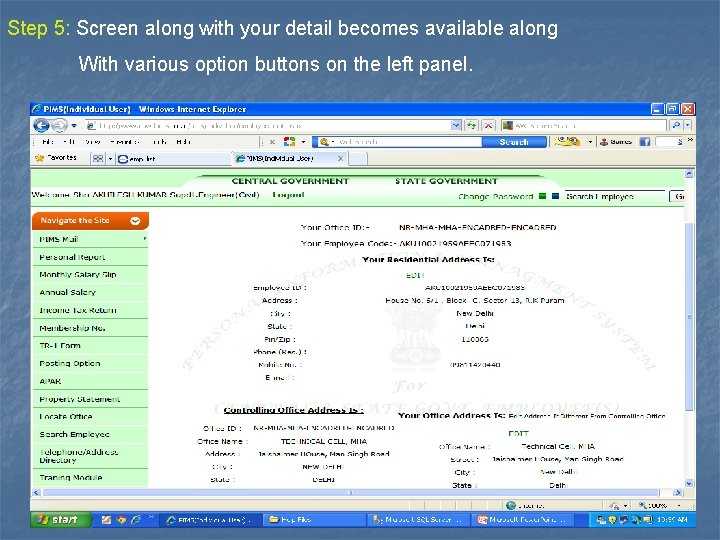Screen dimensions: 720x540
Task: Click the Quick Tabs grid icon
Action: tap(98, 159)
